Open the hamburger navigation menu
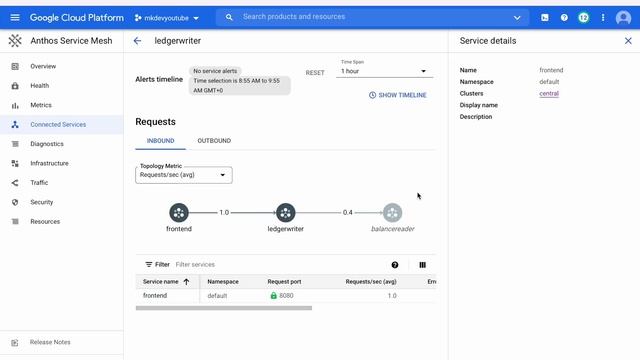The image size is (640, 360). click(15, 18)
